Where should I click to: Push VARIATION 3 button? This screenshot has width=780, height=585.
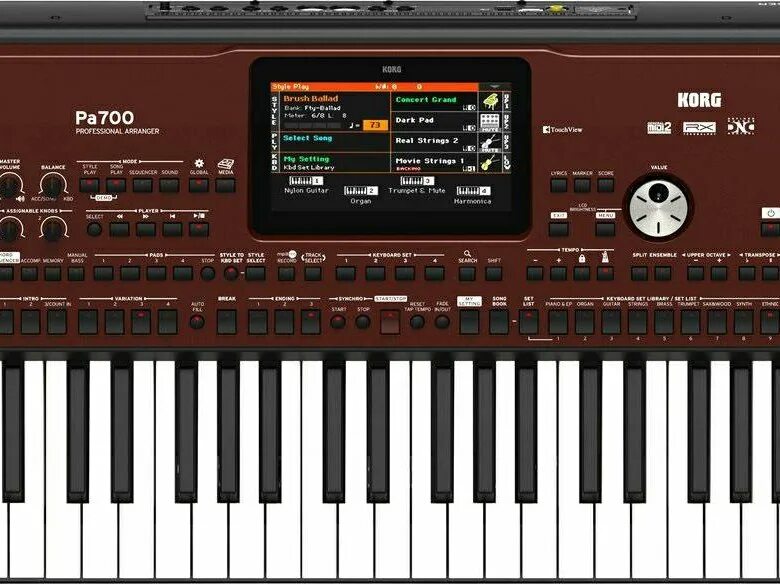pyautogui.click(x=141, y=322)
